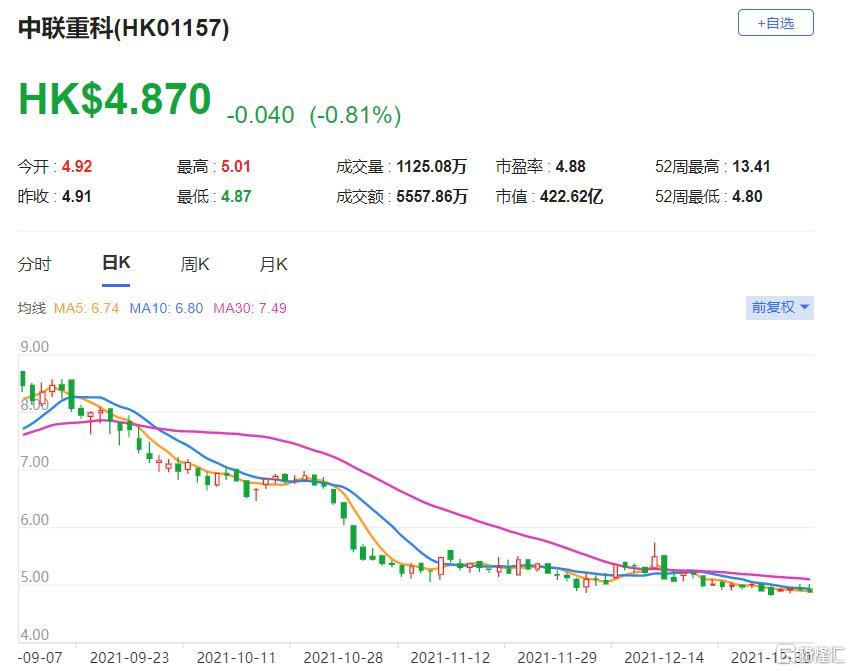Click the 2021-11-12 date axis label

450,657
